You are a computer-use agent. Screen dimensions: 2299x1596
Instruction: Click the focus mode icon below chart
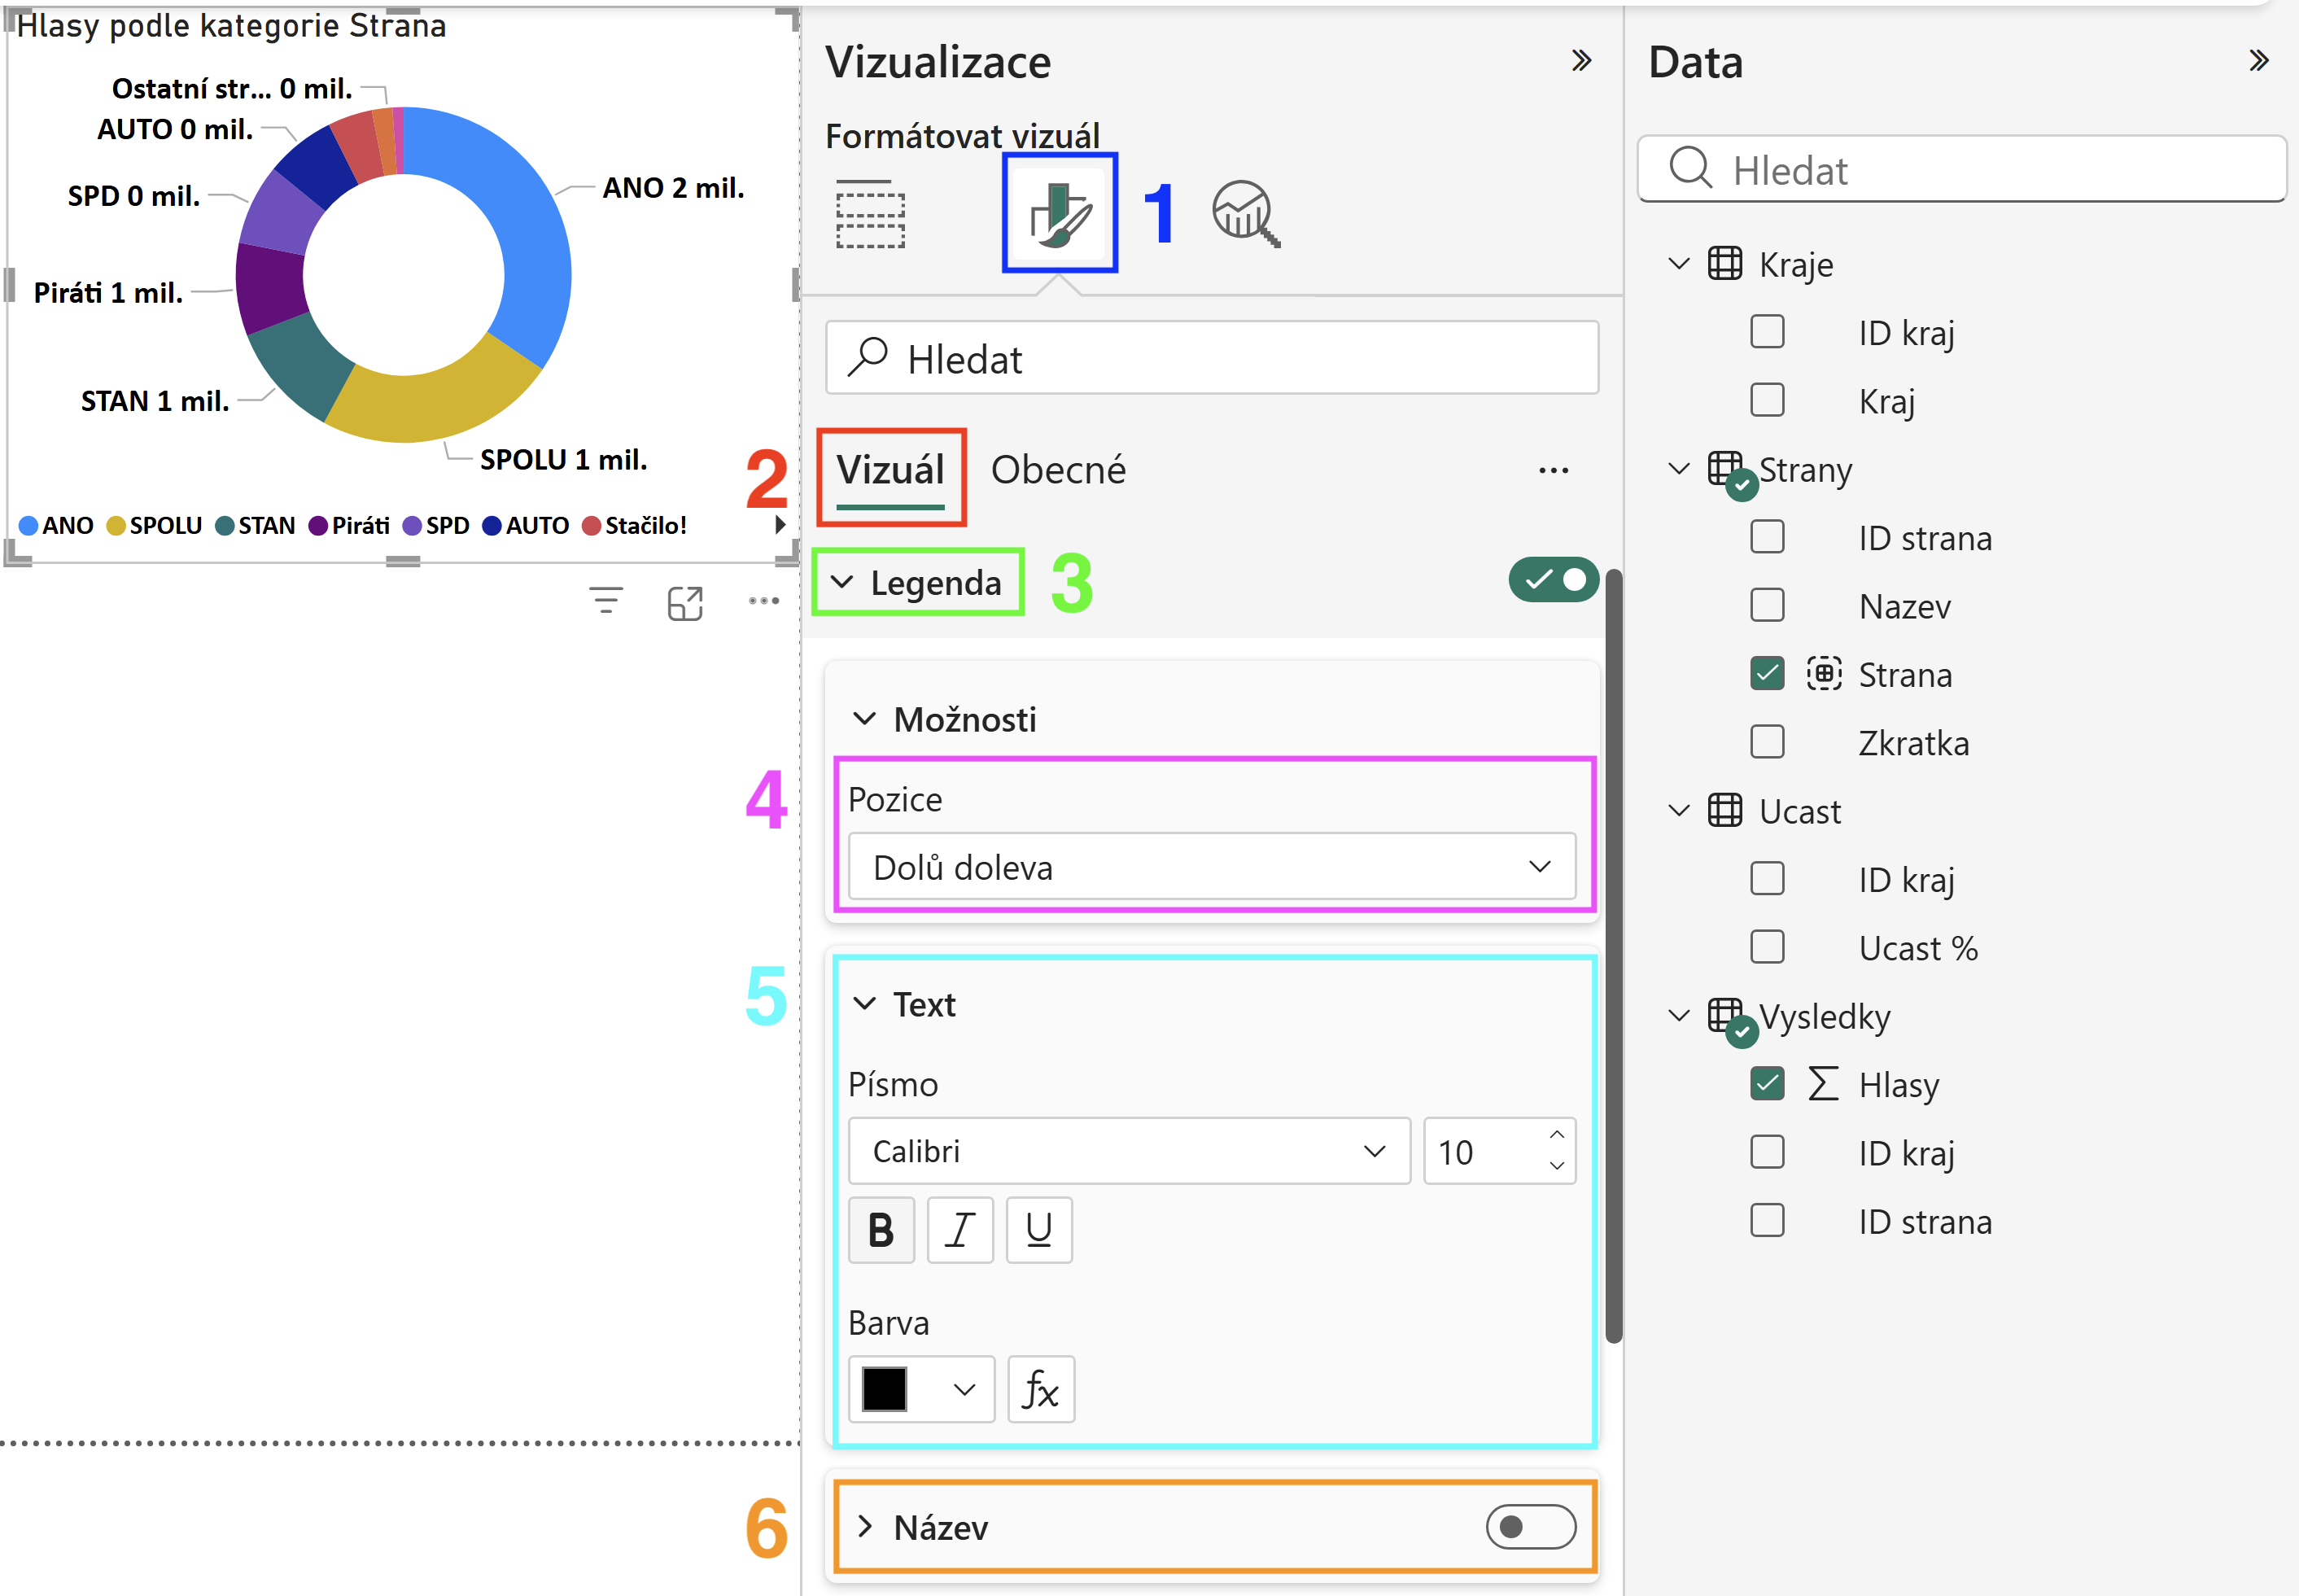click(x=685, y=603)
